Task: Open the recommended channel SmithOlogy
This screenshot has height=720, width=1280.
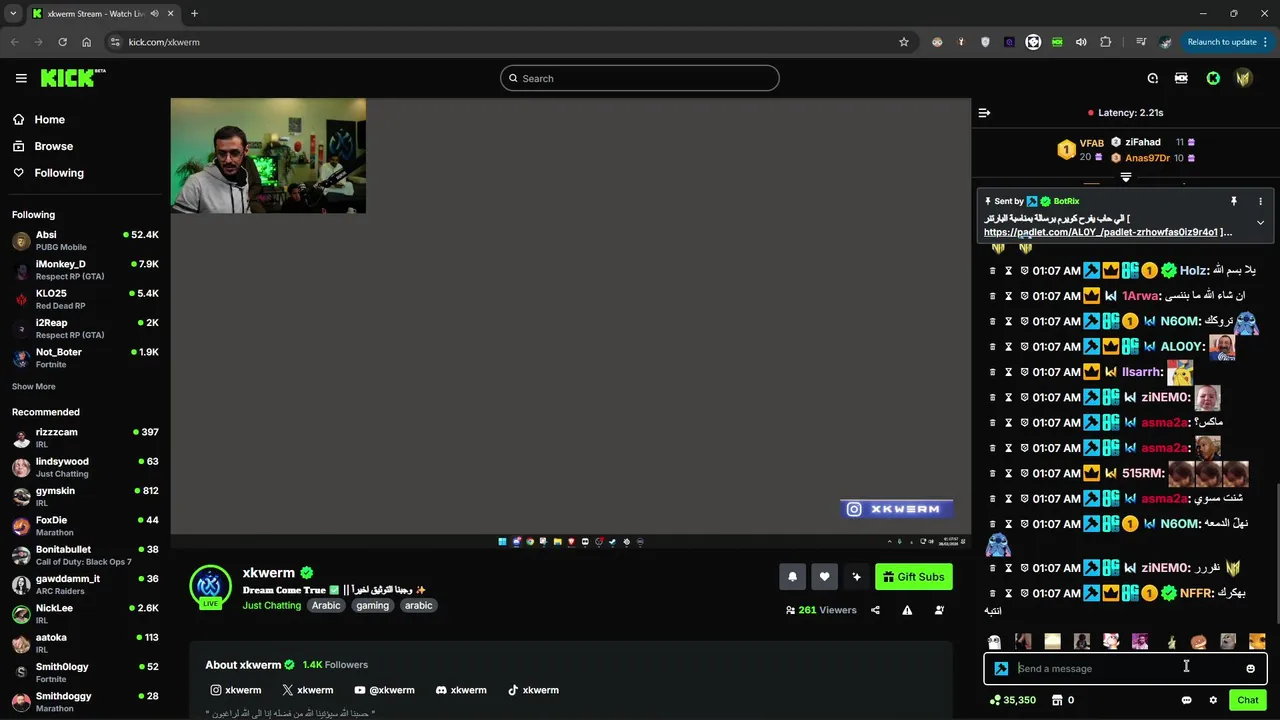Action: (x=85, y=672)
